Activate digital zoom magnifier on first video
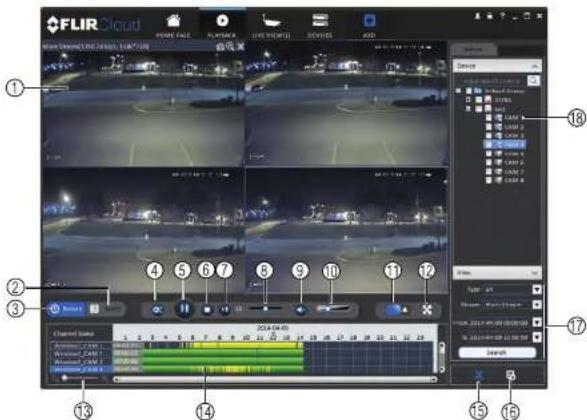587x420 pixels. click(x=230, y=46)
